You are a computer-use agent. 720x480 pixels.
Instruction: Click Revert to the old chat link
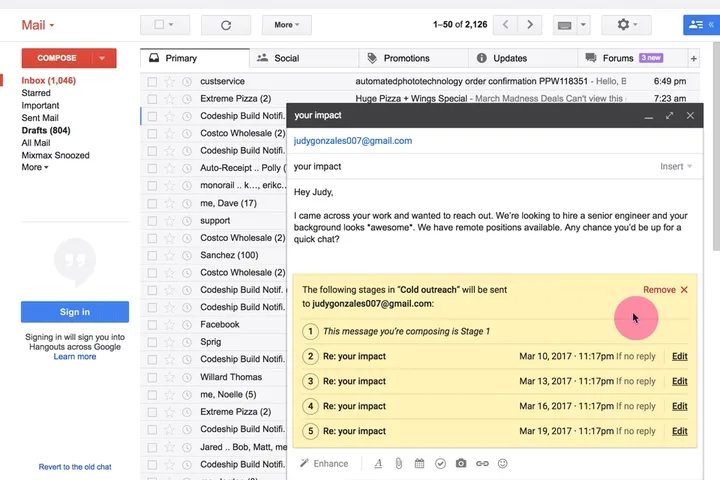coord(75,467)
